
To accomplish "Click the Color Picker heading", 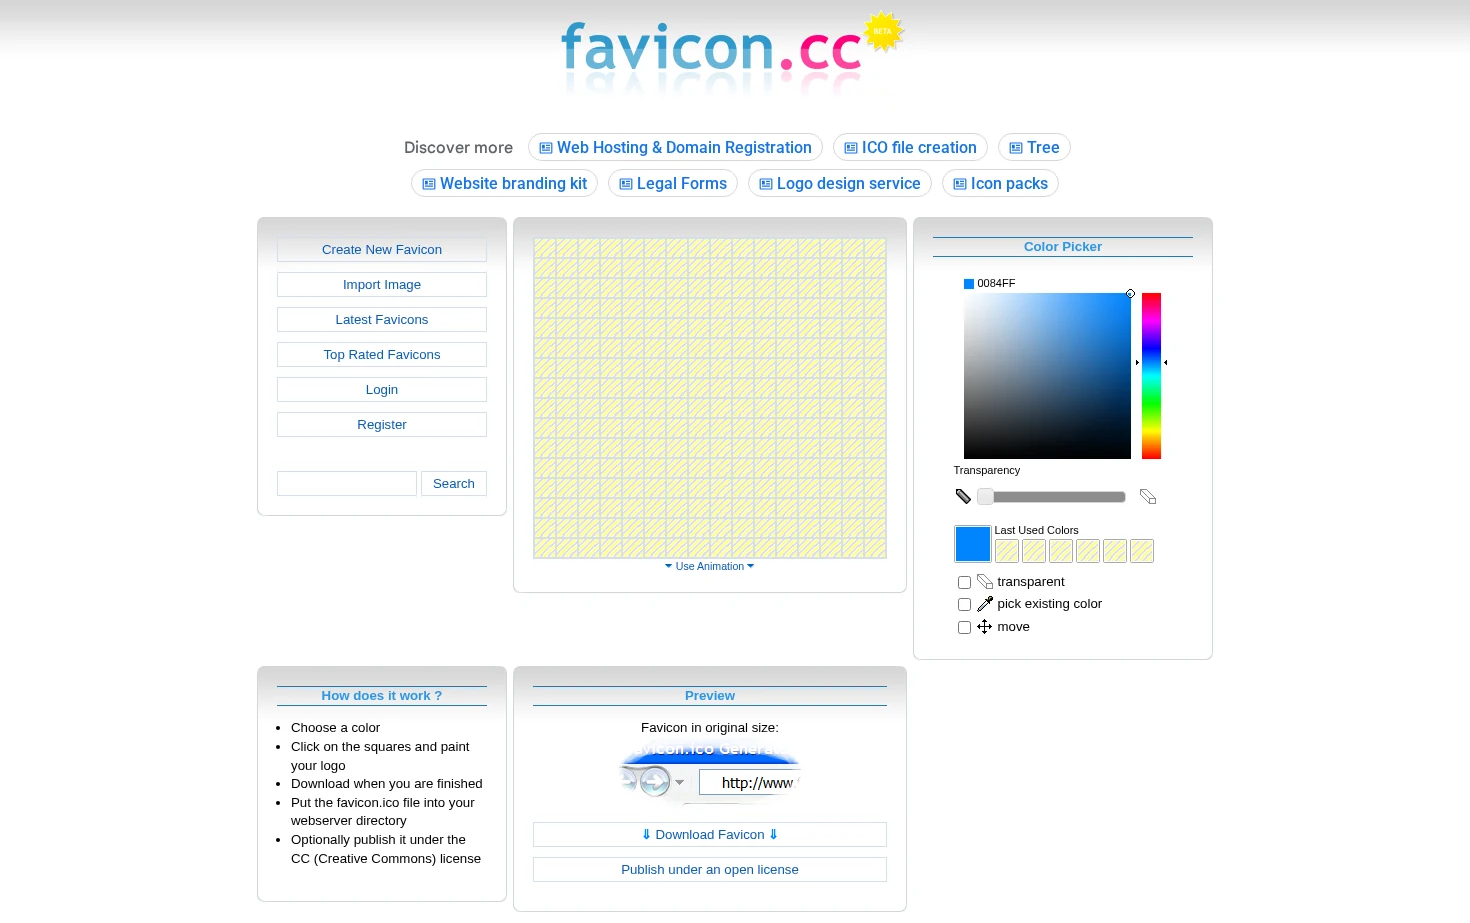I will point(1063,247).
